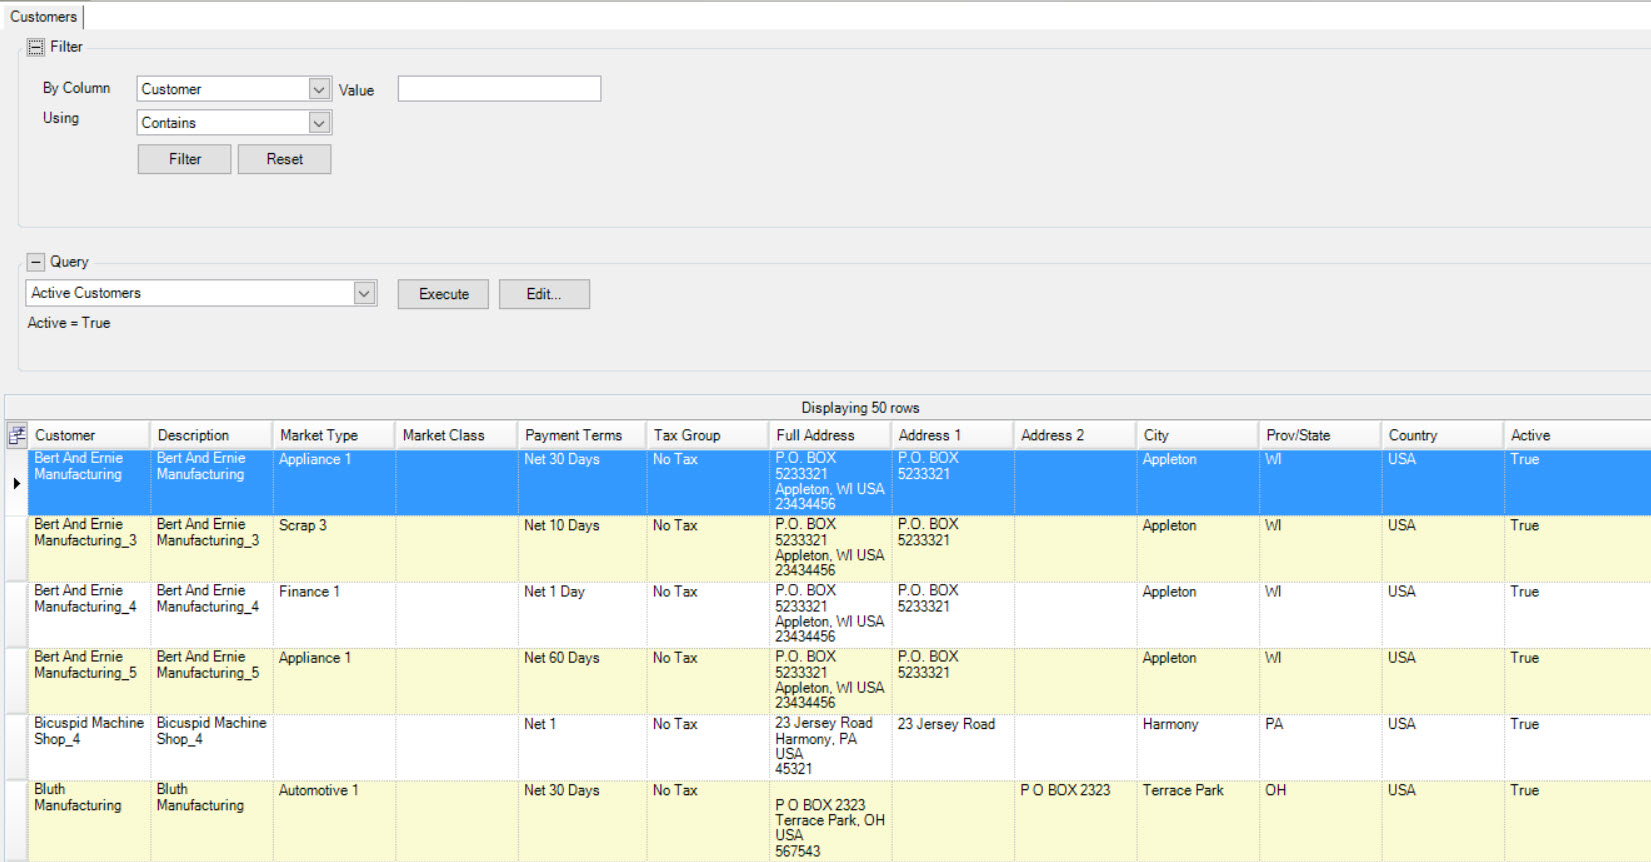Sort by the Market Class column header

point(456,435)
